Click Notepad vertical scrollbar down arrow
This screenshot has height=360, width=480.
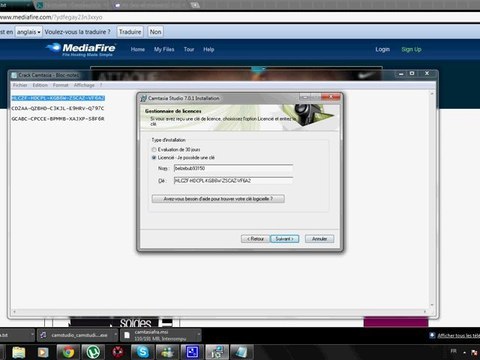coord(432,305)
